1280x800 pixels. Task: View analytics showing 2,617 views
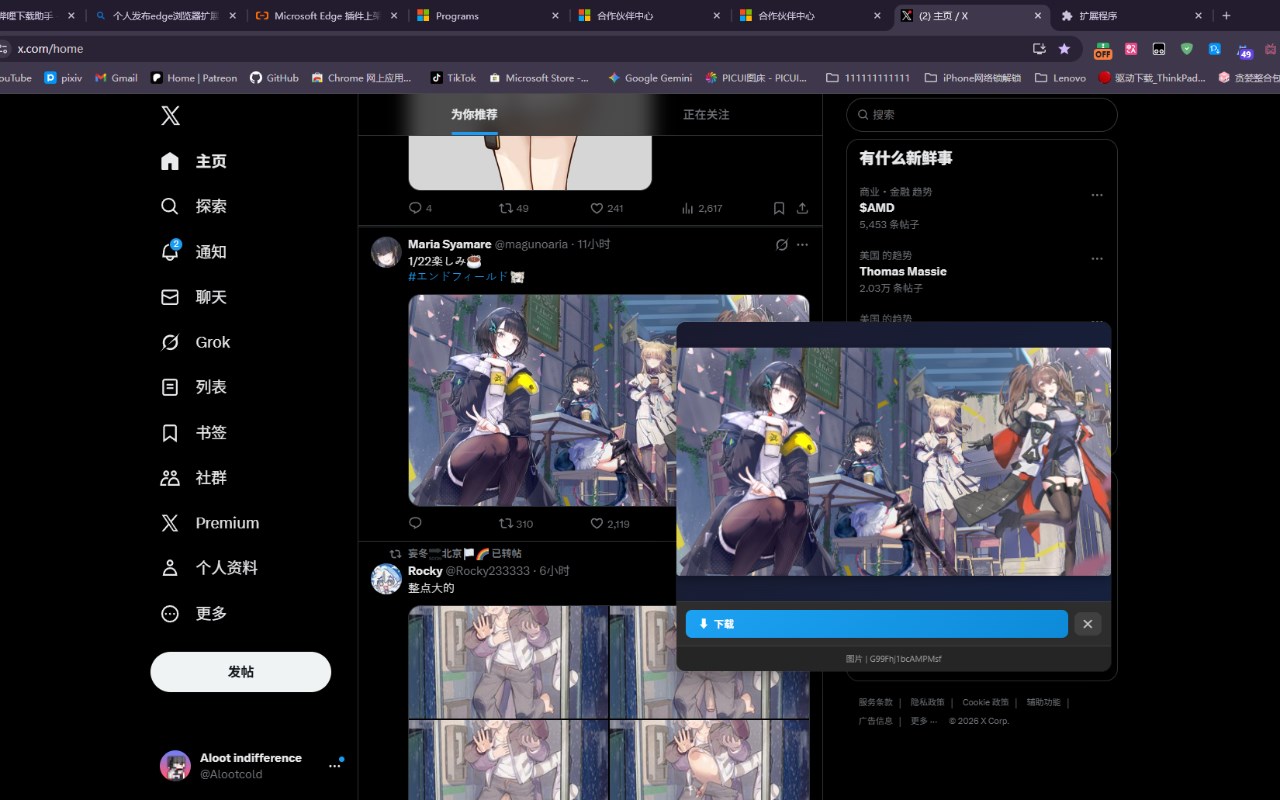point(701,208)
